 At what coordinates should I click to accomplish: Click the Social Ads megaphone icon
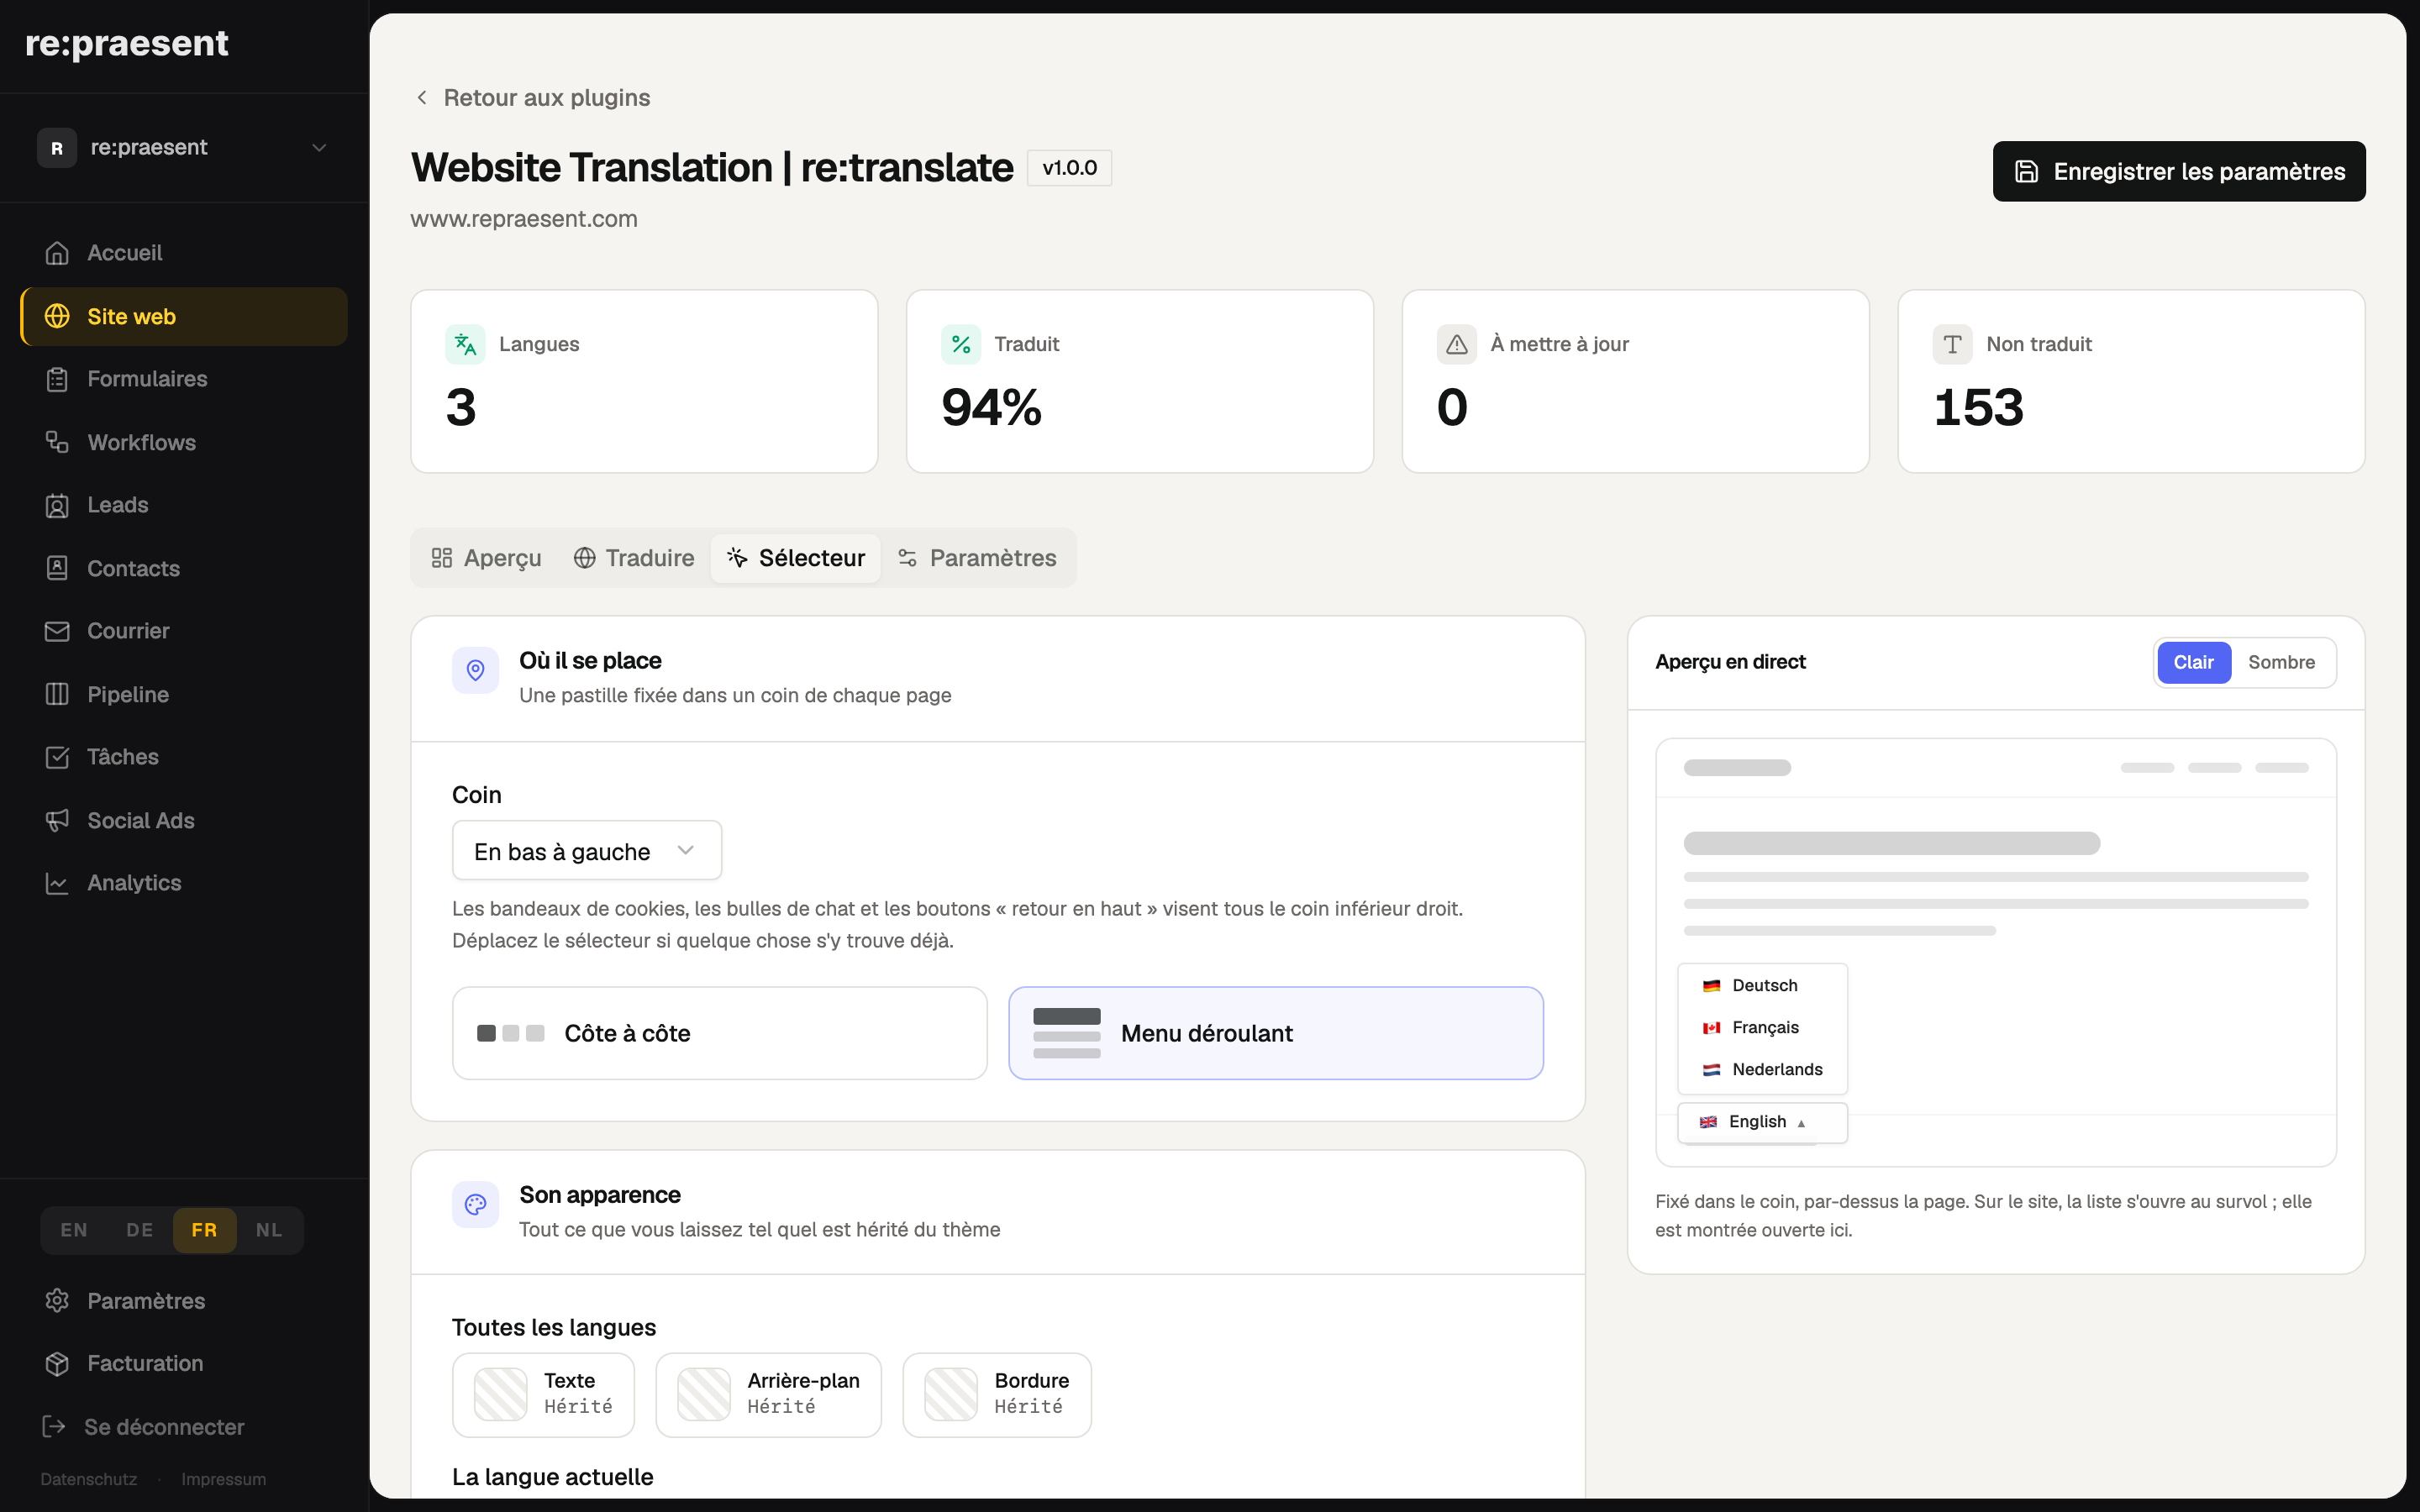pyautogui.click(x=57, y=820)
